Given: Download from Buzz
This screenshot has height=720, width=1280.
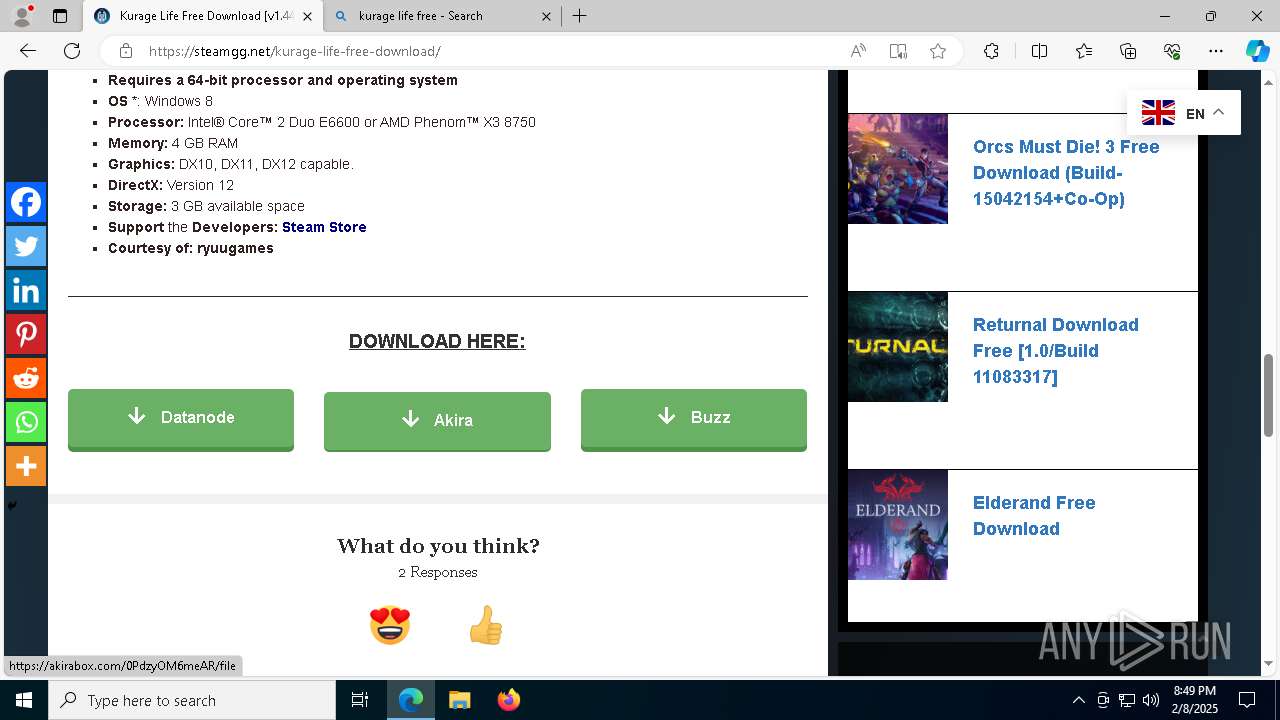Looking at the screenshot, I should coord(694,419).
